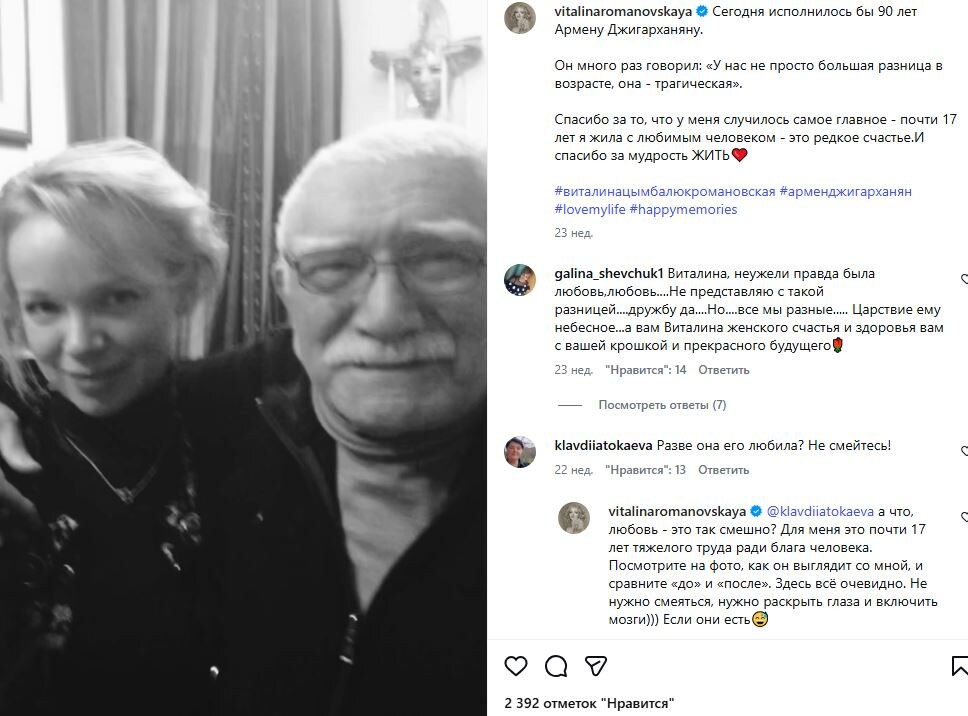Open galina_shevchuk1 profile avatar

[520, 280]
